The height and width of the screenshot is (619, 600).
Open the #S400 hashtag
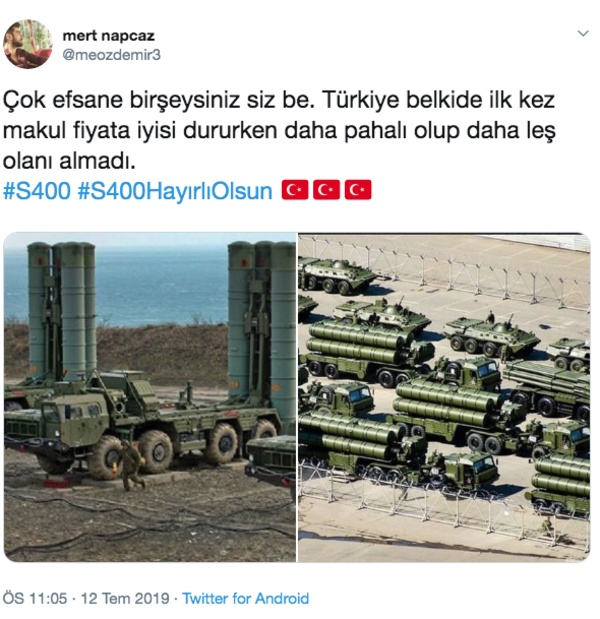click(x=37, y=191)
